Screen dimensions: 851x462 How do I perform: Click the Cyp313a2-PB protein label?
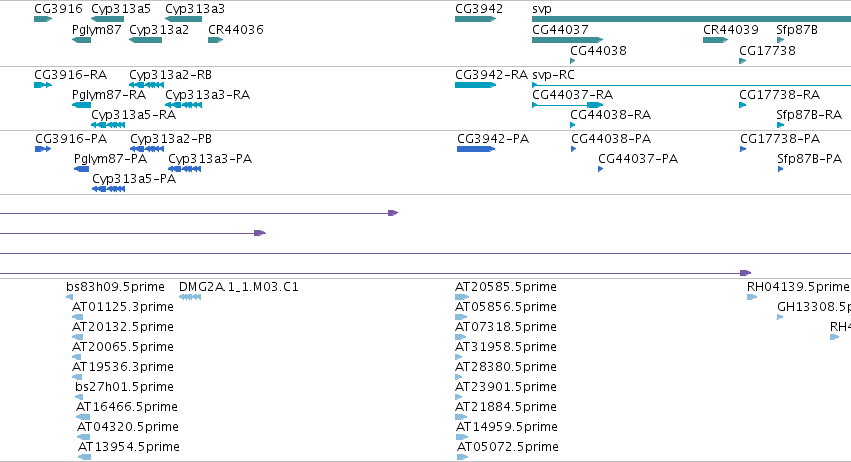pos(171,139)
